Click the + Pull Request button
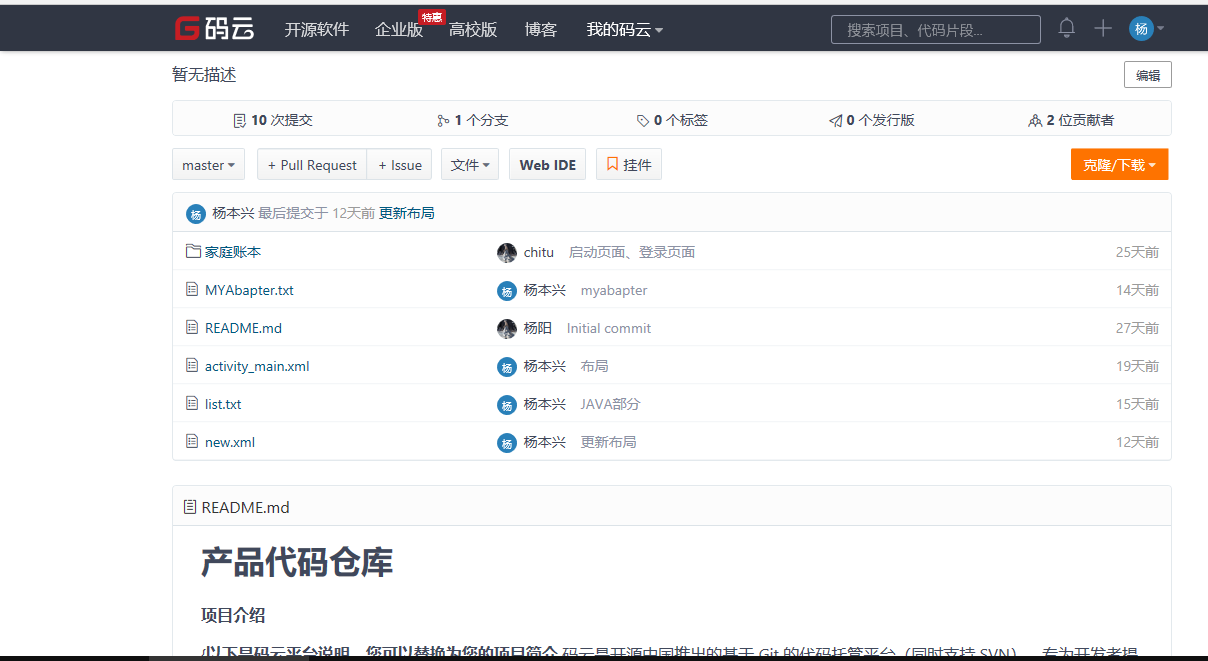 pyautogui.click(x=312, y=165)
